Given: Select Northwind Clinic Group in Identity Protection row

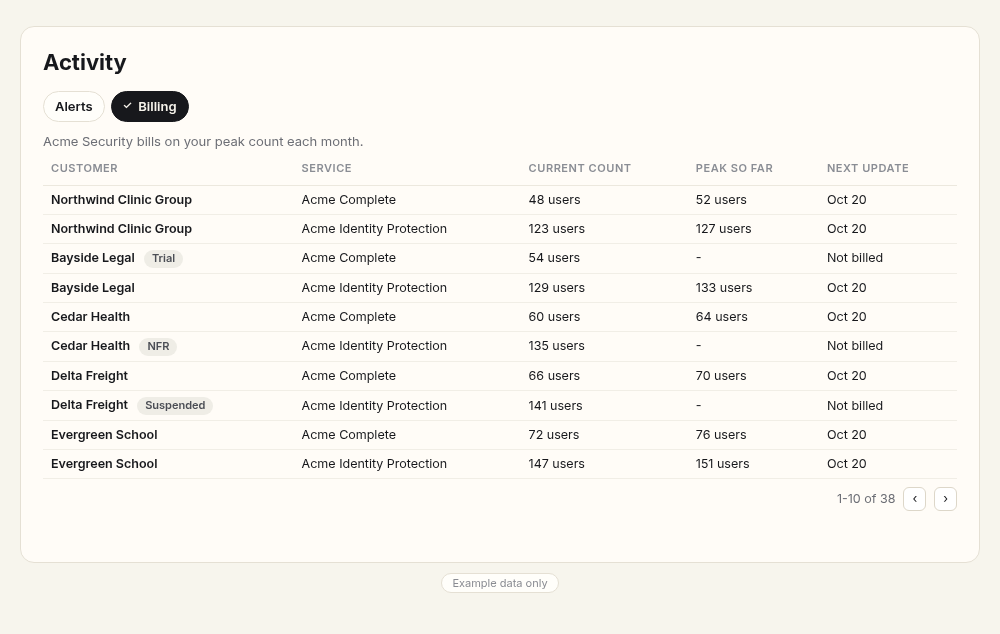Looking at the screenshot, I should (121, 229).
